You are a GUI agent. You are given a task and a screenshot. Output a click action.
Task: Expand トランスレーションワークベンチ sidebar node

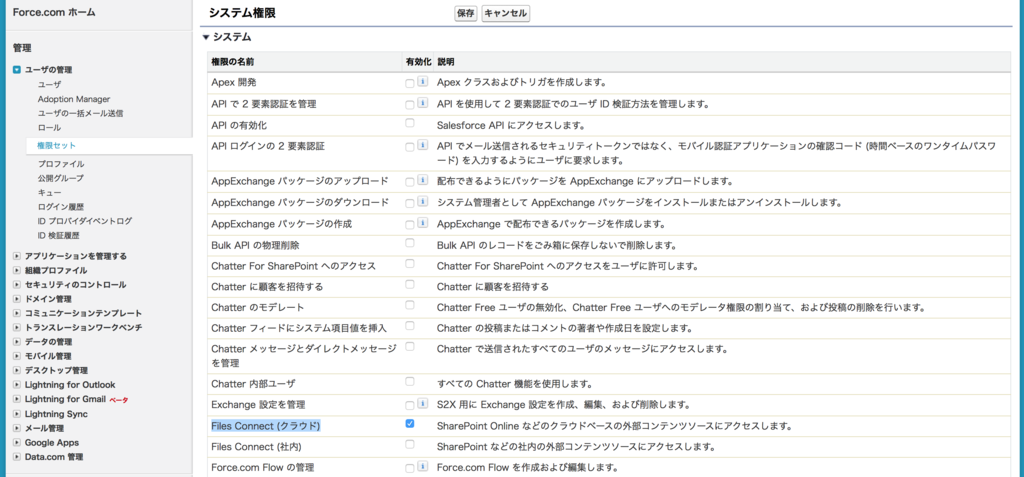[x=17, y=327]
